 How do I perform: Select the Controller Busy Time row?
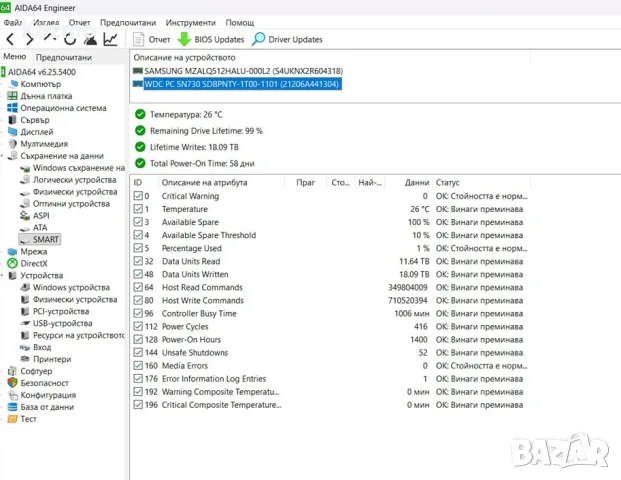[331, 313]
